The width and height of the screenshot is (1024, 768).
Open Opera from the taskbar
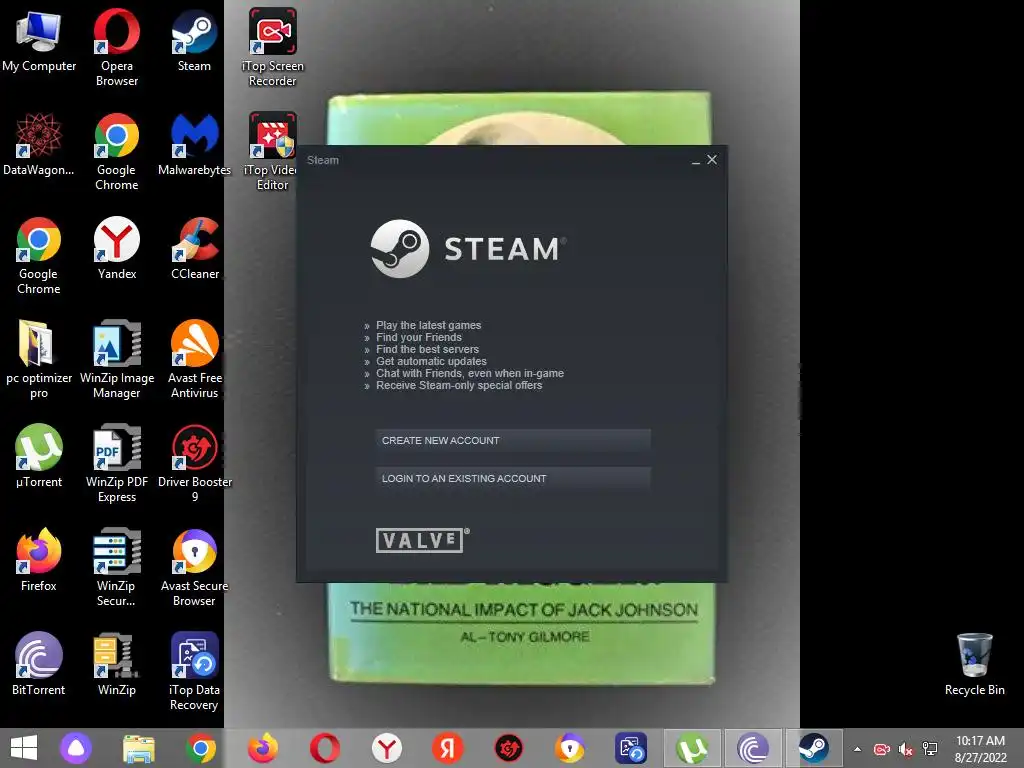[x=325, y=748]
